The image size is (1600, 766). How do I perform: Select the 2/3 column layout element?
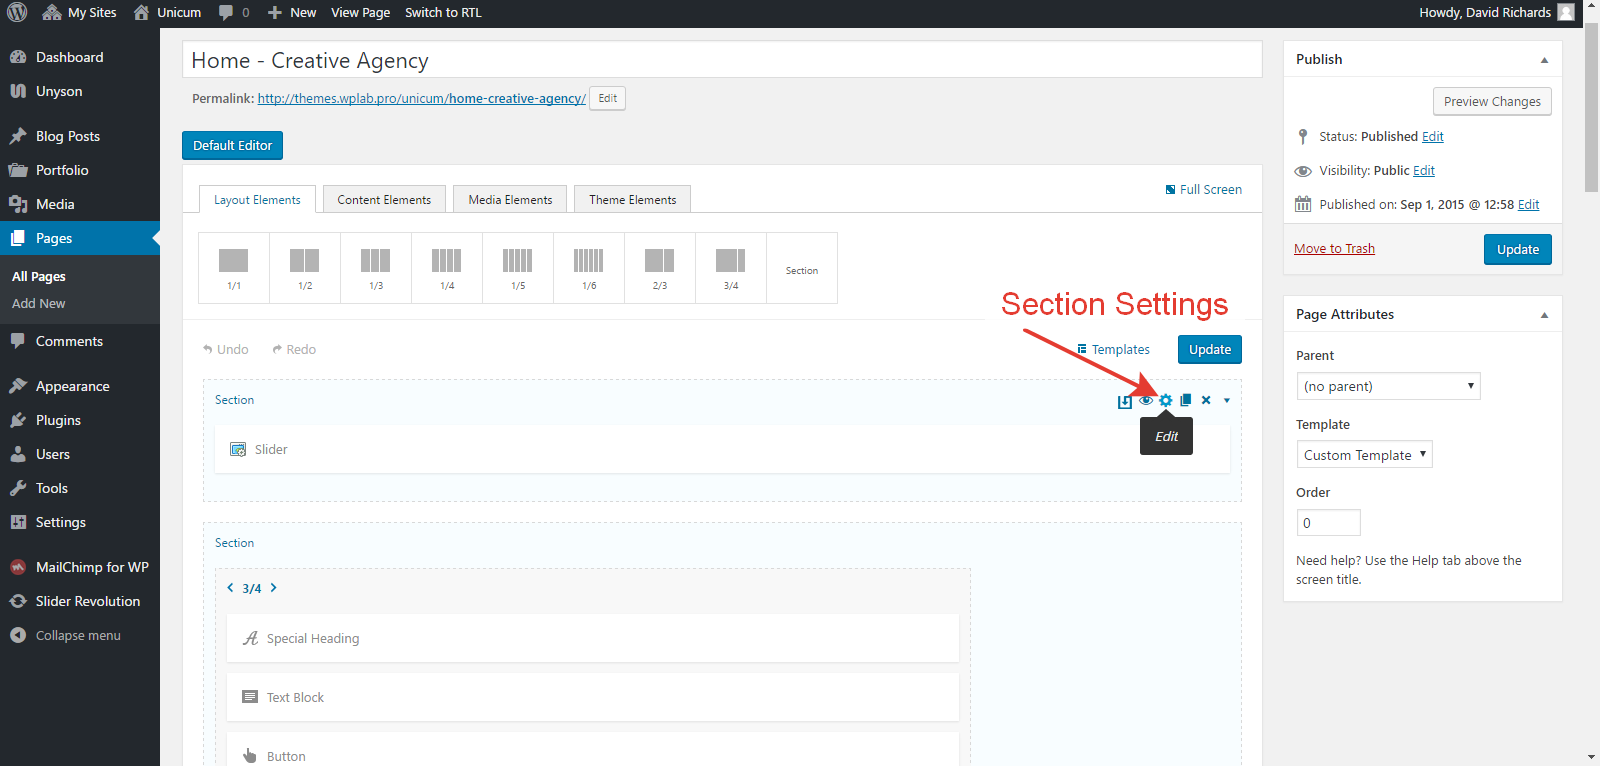click(x=660, y=268)
